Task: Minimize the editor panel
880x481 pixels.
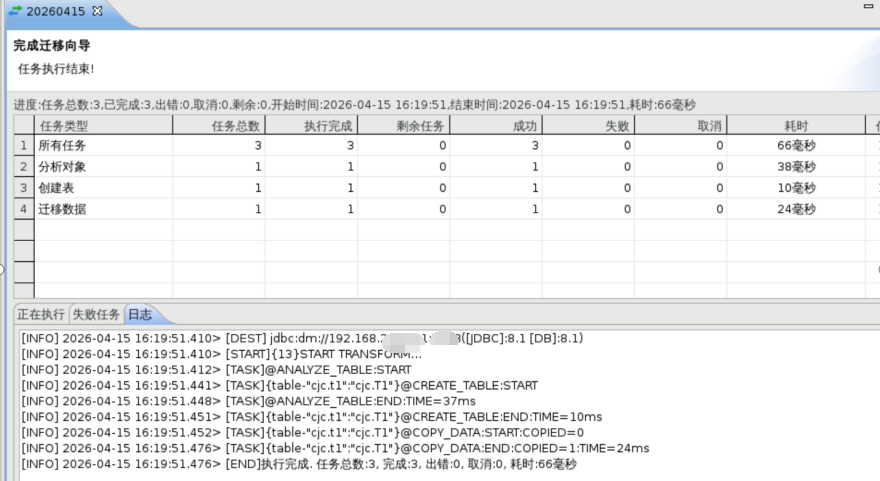Action: pos(868,6)
